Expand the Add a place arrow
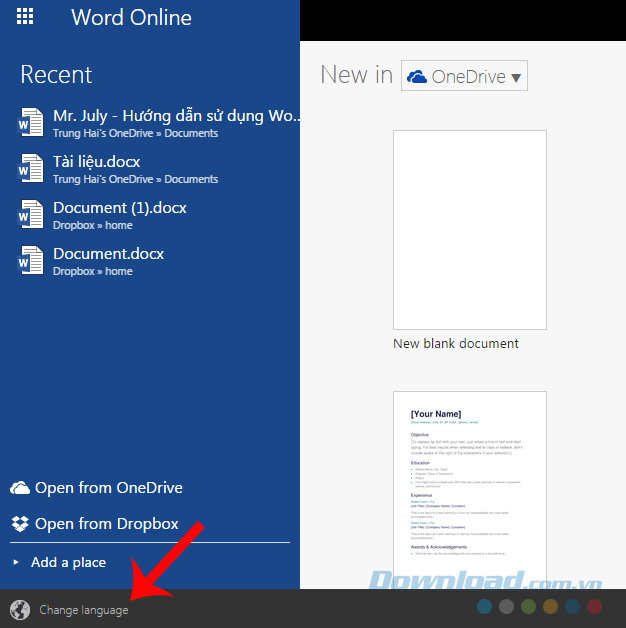 coord(16,562)
